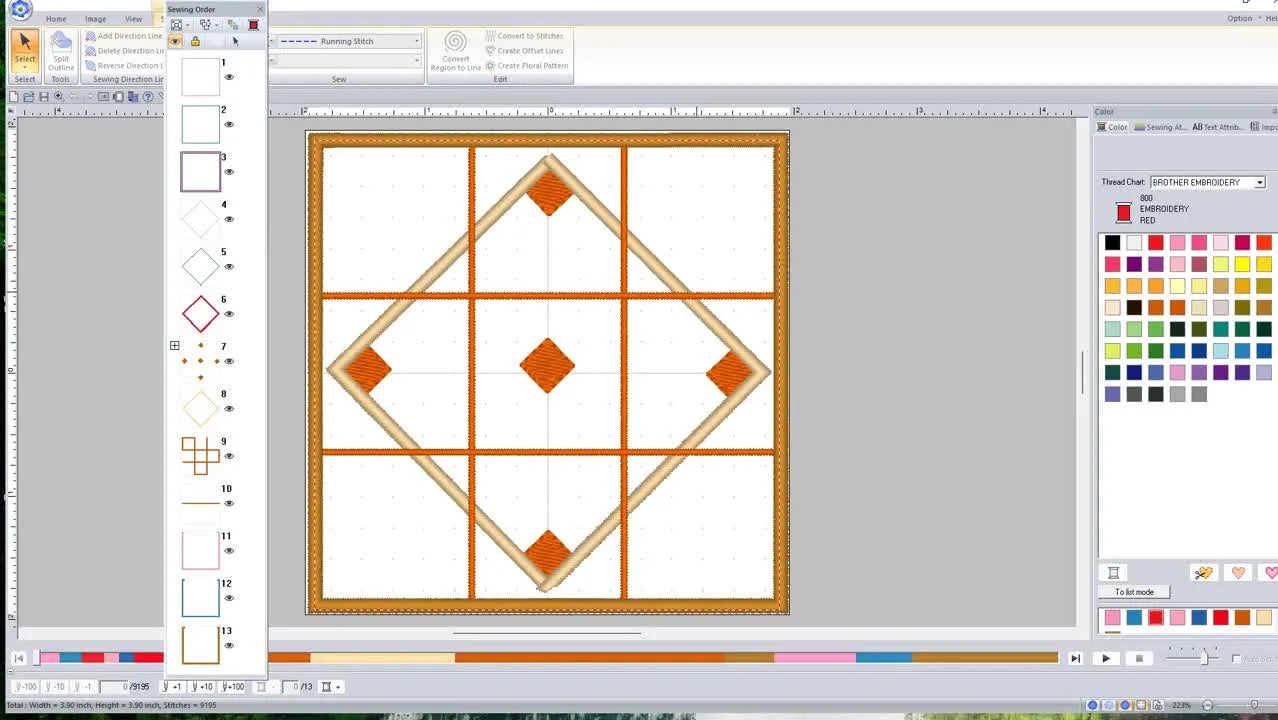
Task: Click Create Floral Pattern
Action: pyautogui.click(x=527, y=66)
